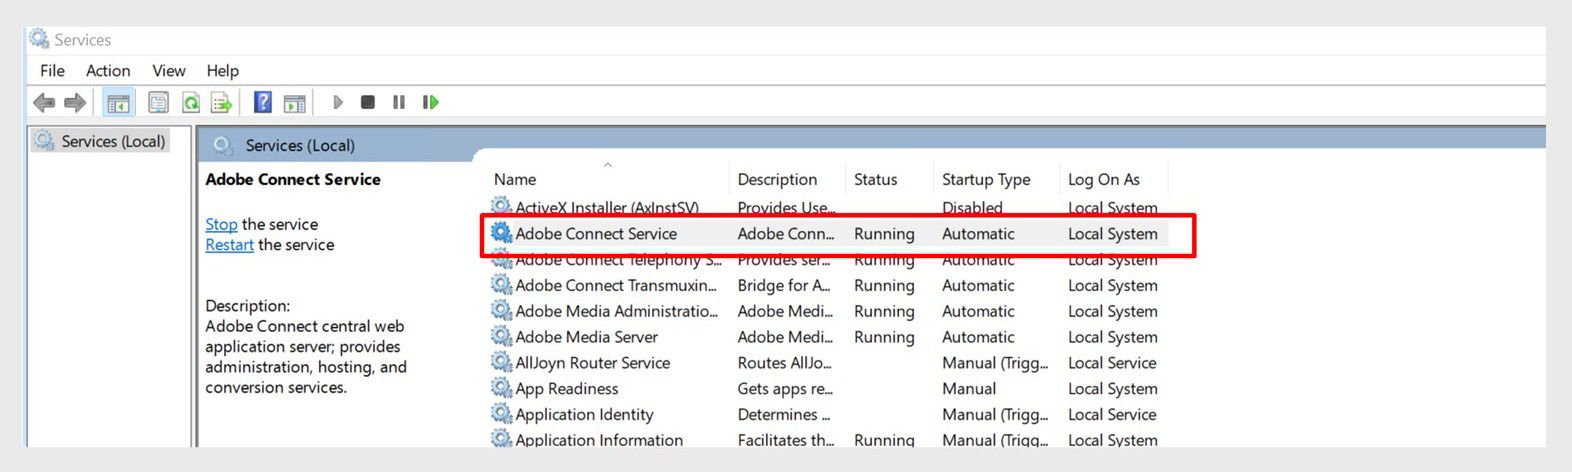This screenshot has height=472, width=1572.
Task: Toggle Show/Hide Action Pane toolbar icon
Action: pyautogui.click(x=294, y=102)
